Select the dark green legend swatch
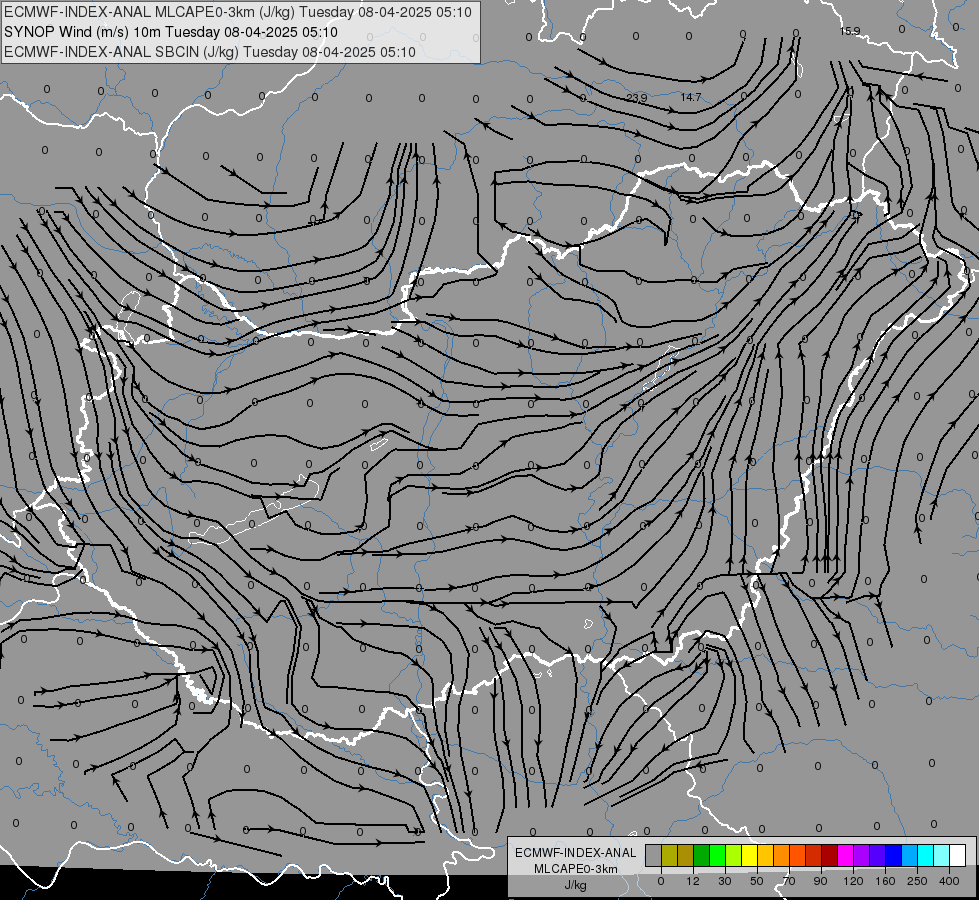Viewport: 979px width, 900px height. coord(702,855)
